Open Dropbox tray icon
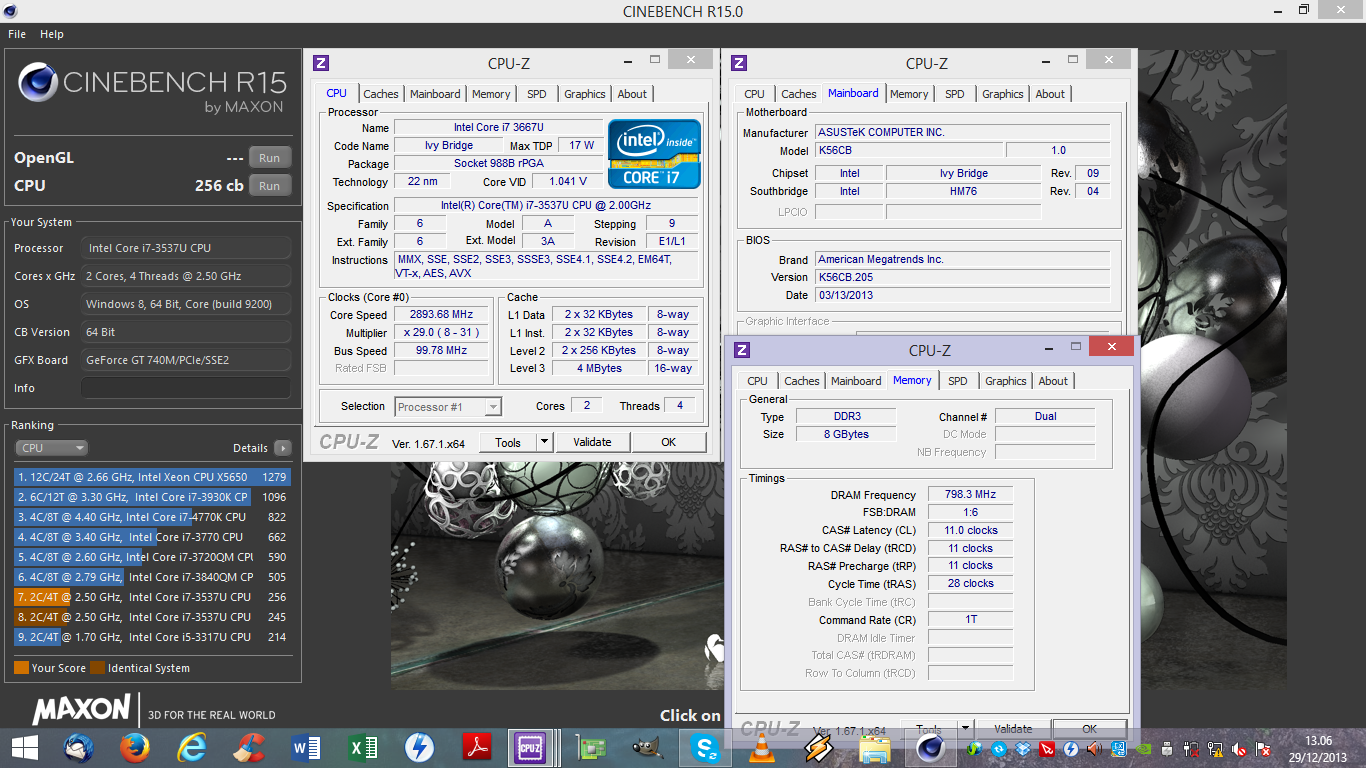 [x=1023, y=749]
